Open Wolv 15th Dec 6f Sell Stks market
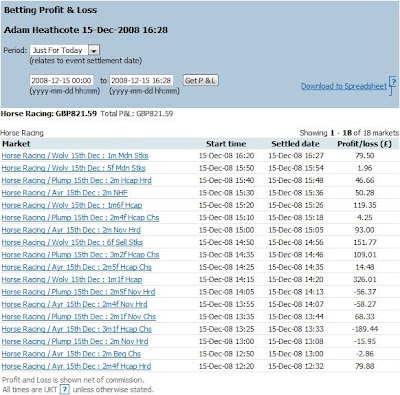Image resolution: width=400 pixels, height=395 pixels. click(72, 242)
